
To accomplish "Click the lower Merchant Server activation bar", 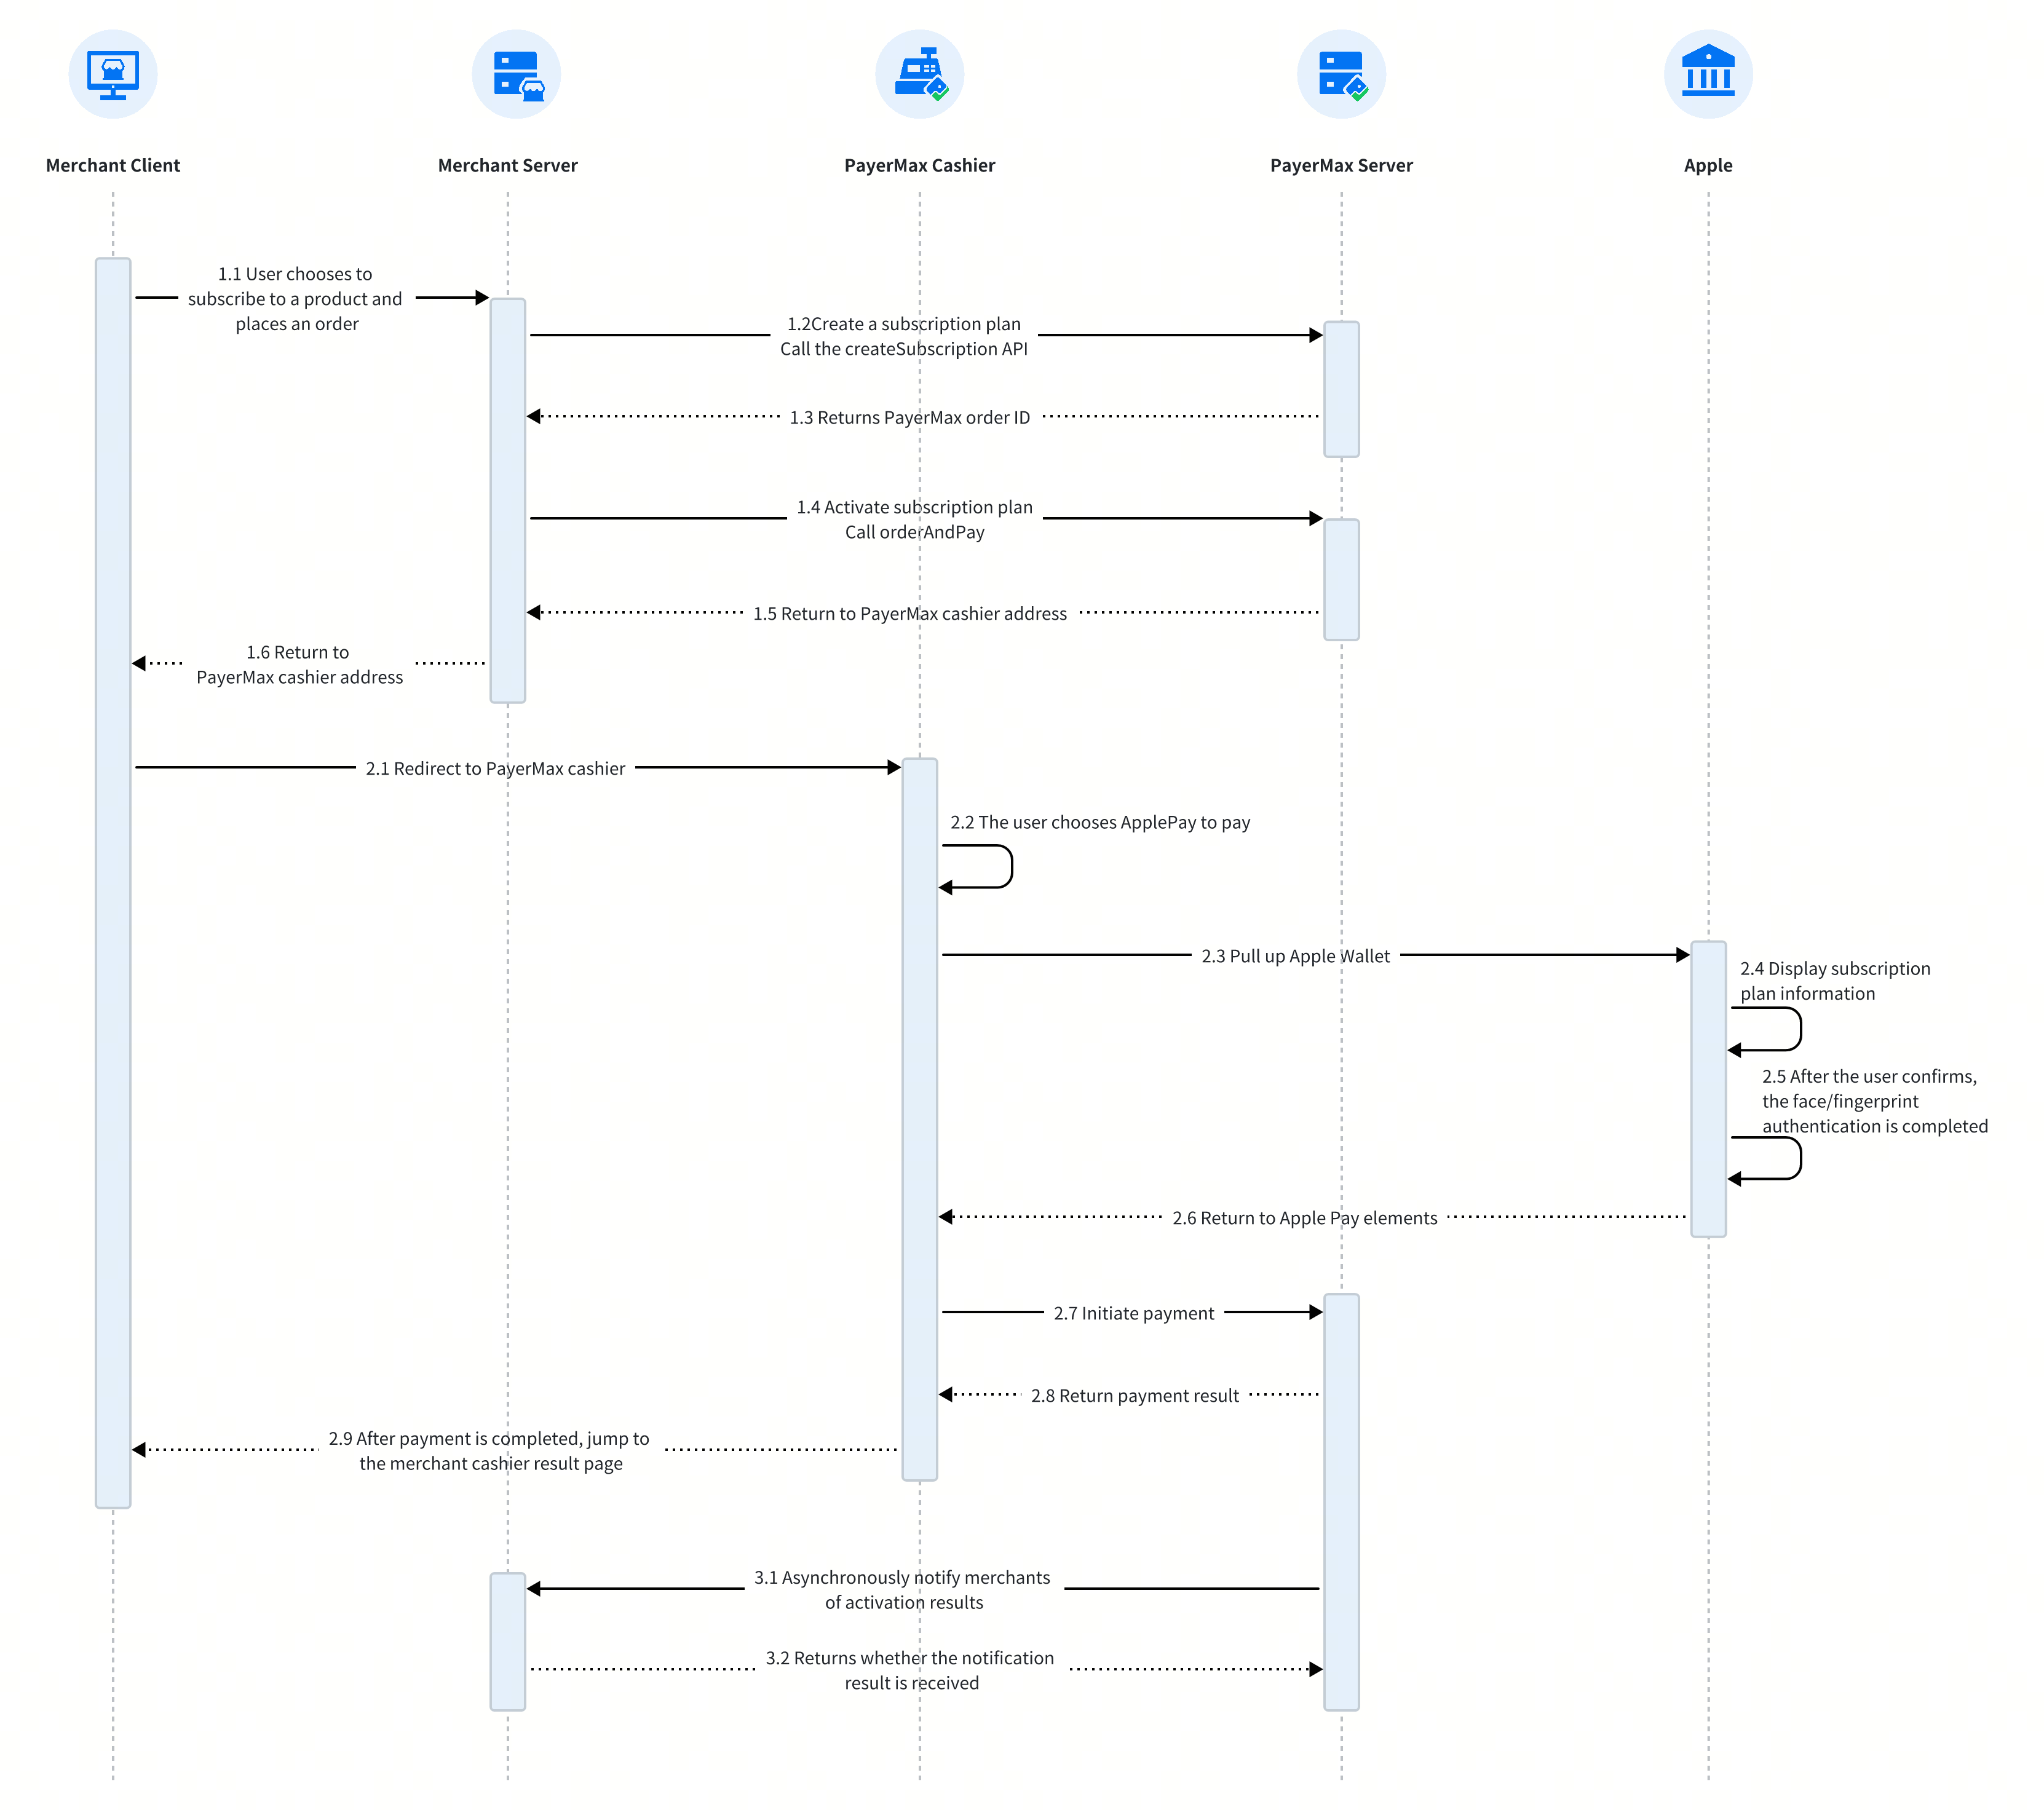I will (x=508, y=1642).
